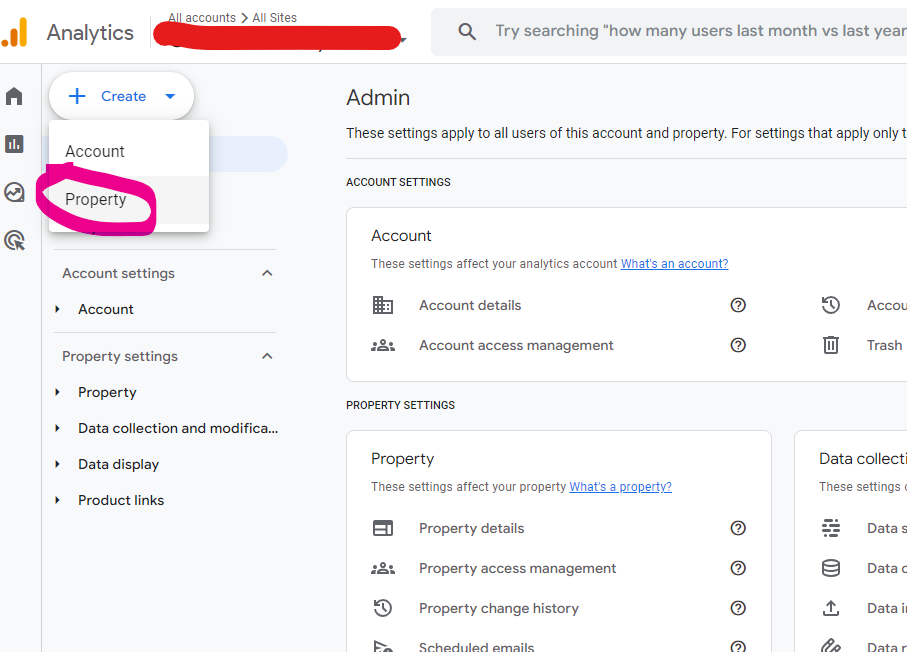Click the Data import upload icon
907x652 pixels.
point(830,608)
